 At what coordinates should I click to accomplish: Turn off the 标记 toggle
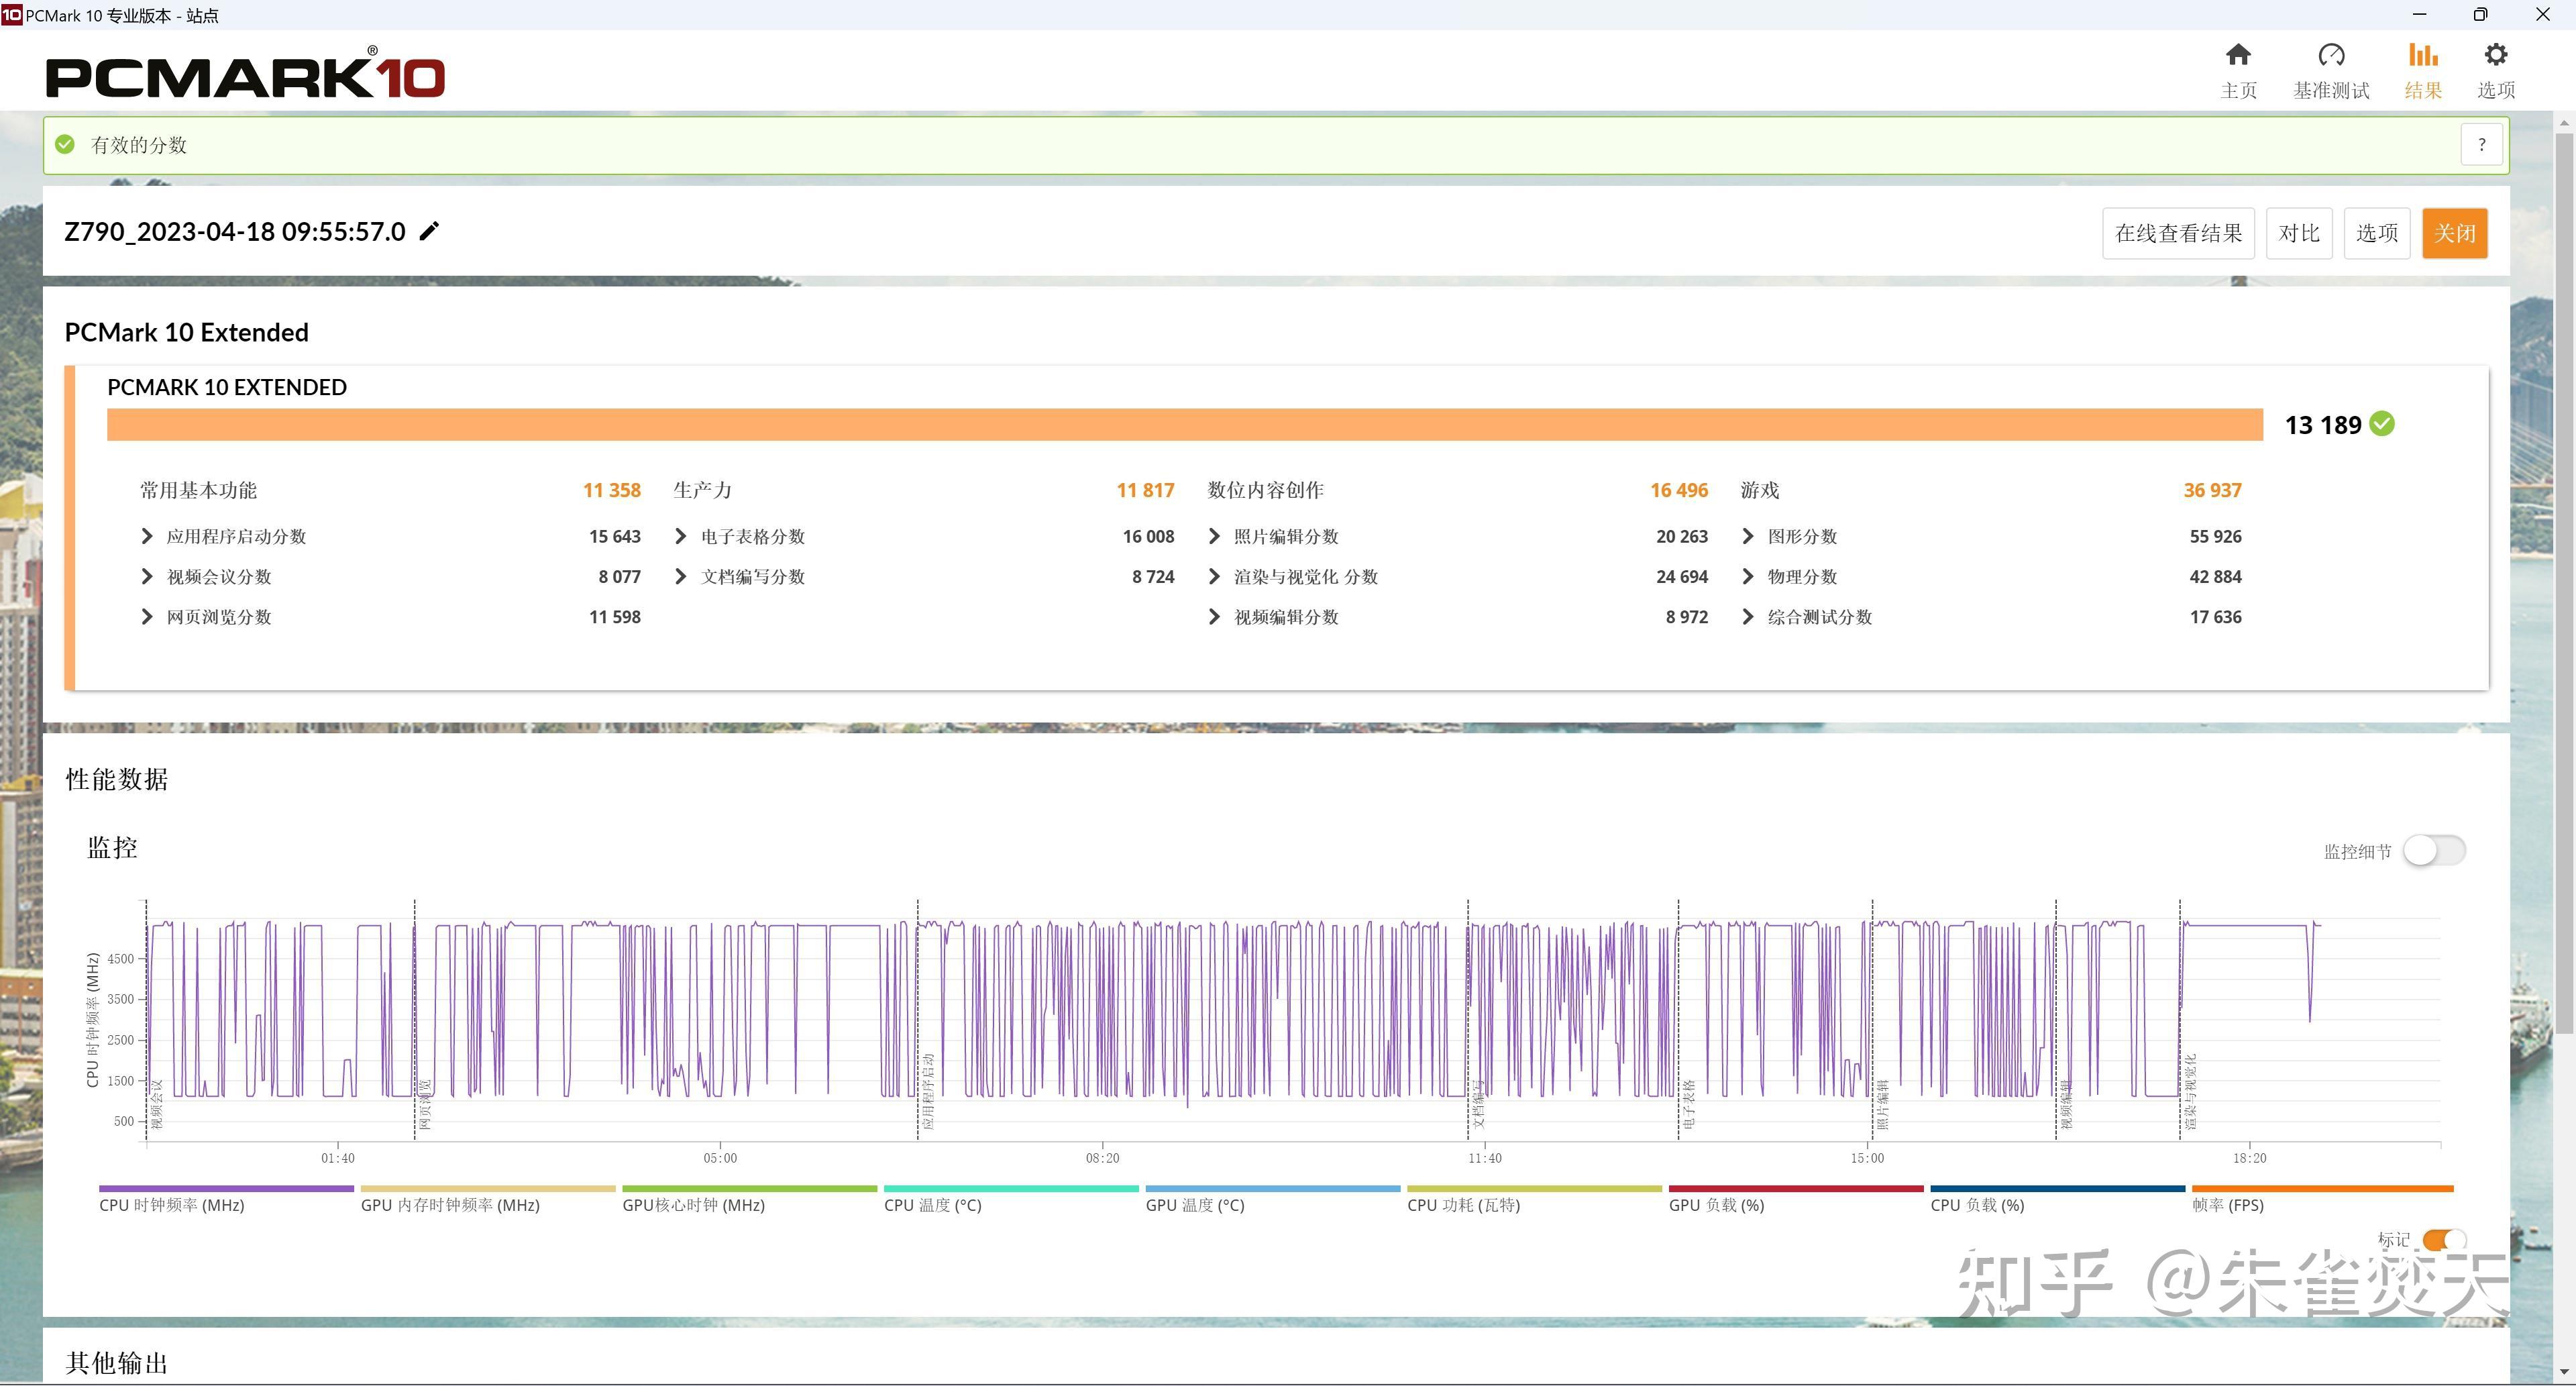click(x=2444, y=1240)
